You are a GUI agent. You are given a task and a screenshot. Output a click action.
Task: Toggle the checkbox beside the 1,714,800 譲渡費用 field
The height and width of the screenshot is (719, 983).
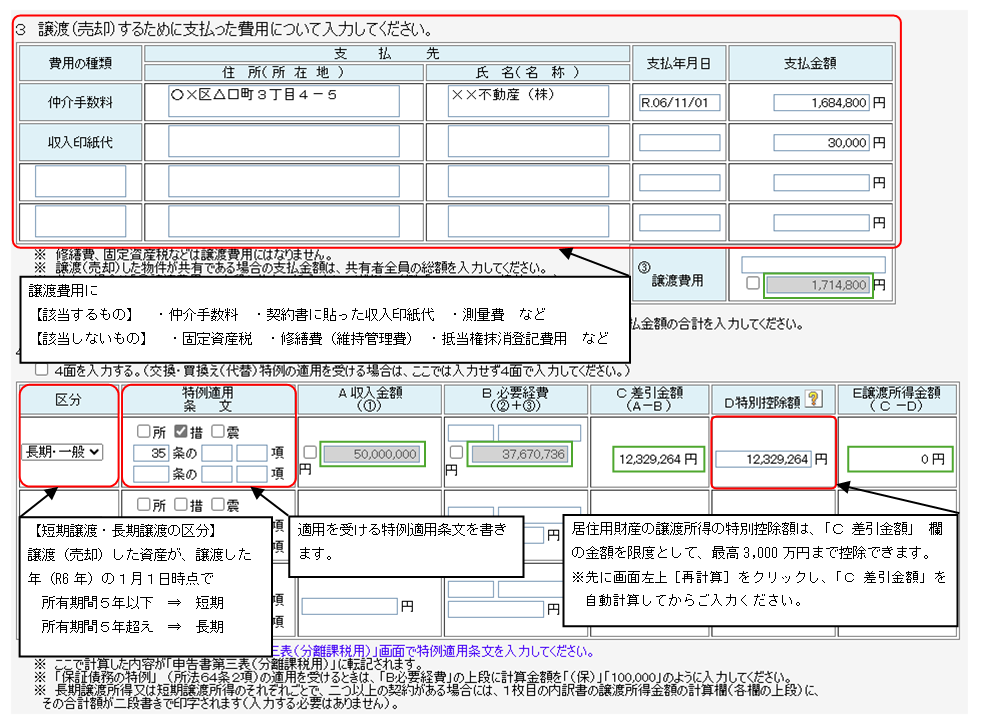(x=752, y=283)
